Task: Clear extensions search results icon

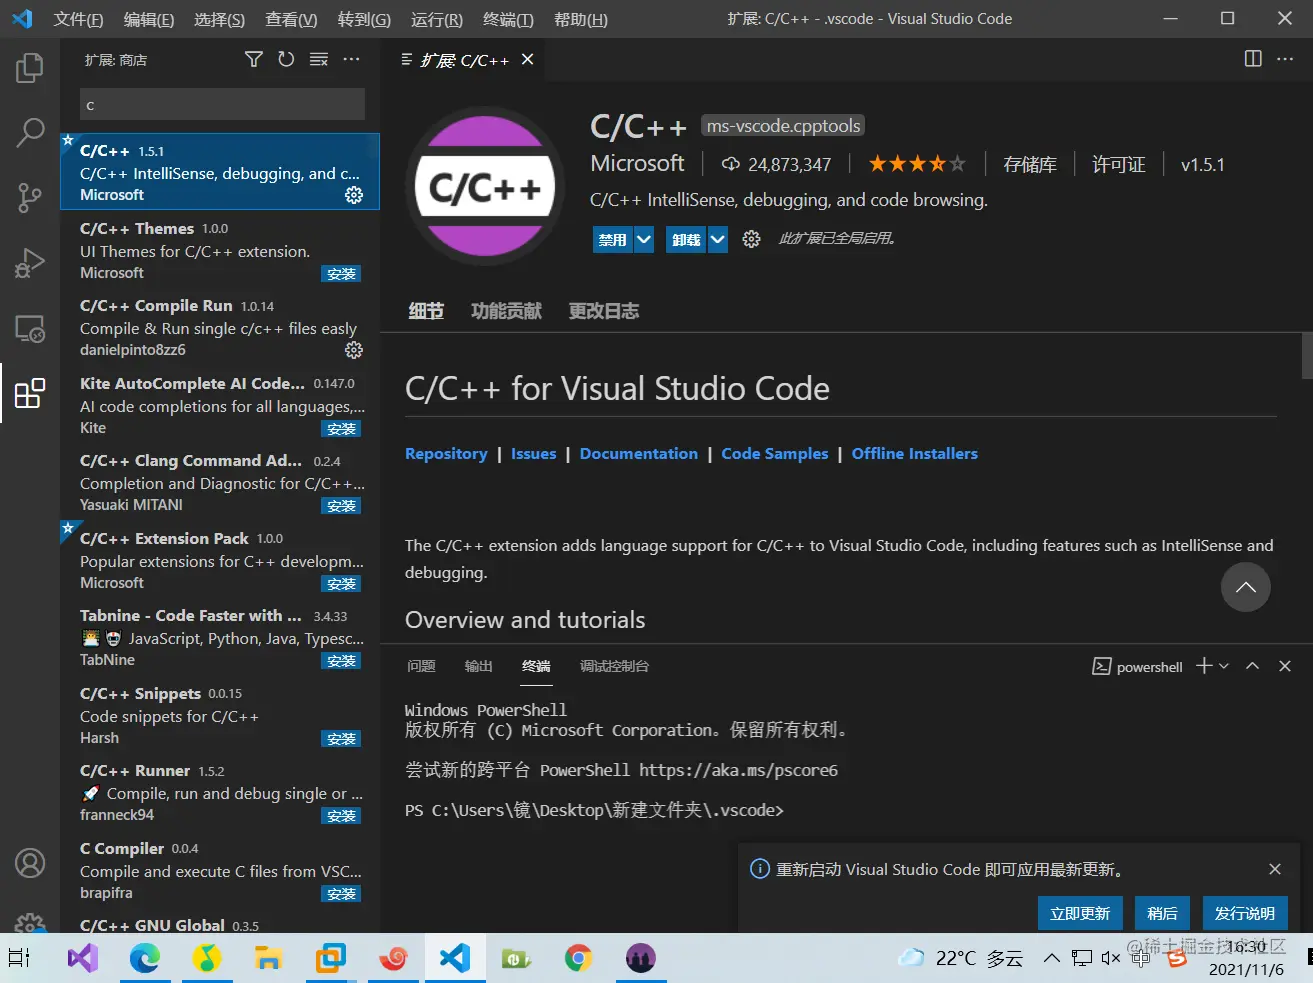Action: click(319, 60)
